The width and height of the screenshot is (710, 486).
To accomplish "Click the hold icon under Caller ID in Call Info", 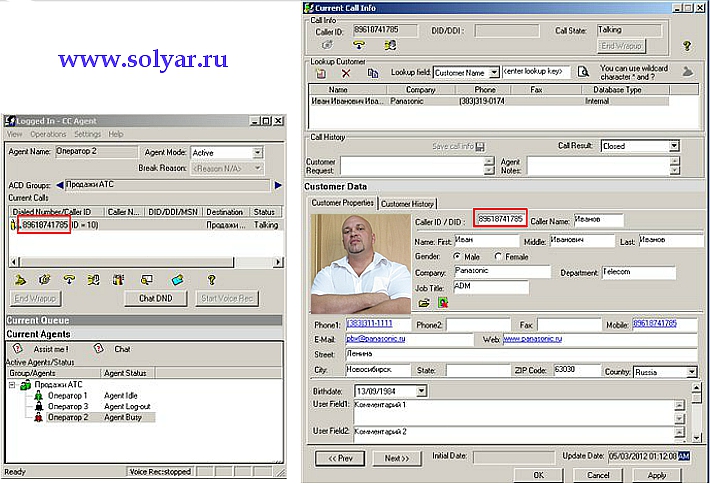I will pos(327,45).
